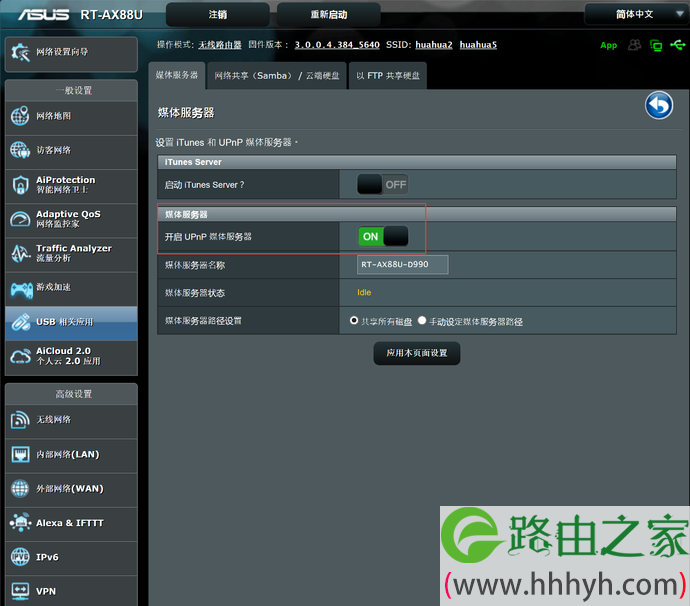Open Traffic Analyzer in sidebar

[x=71, y=253]
